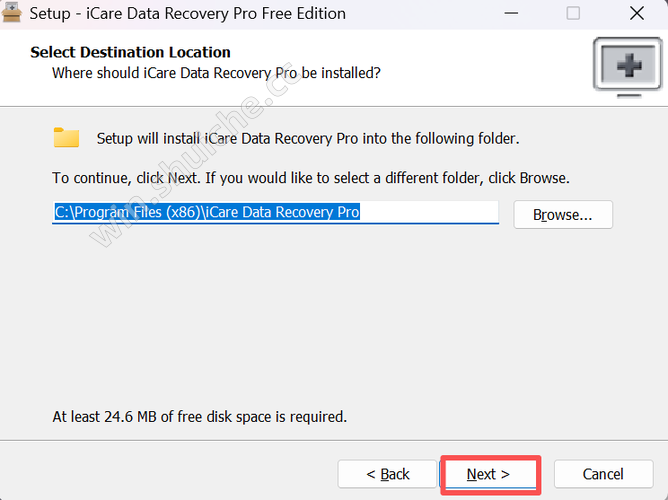Cancel the installation
668x500 pixels.
pos(603,473)
